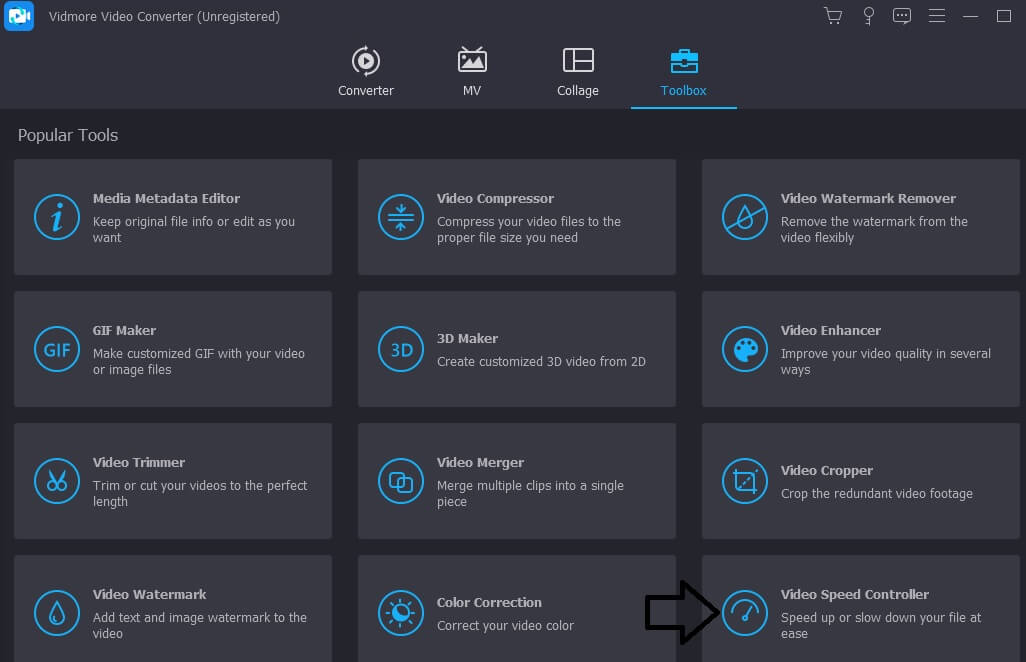Open the feedback chat icon
1026x662 pixels.
click(x=902, y=16)
